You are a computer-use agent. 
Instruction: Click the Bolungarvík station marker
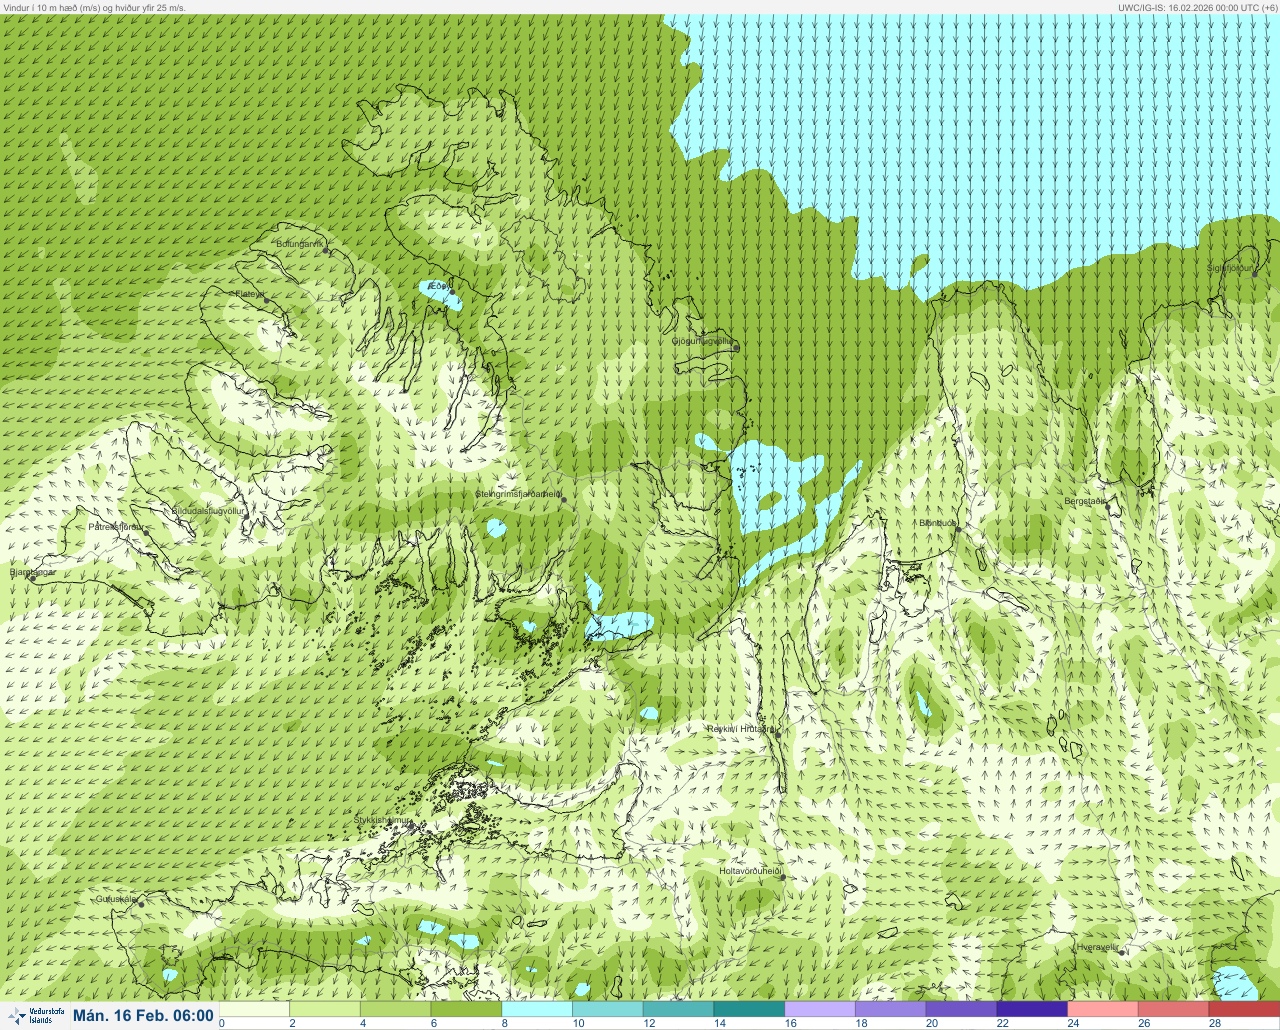coord(327,251)
